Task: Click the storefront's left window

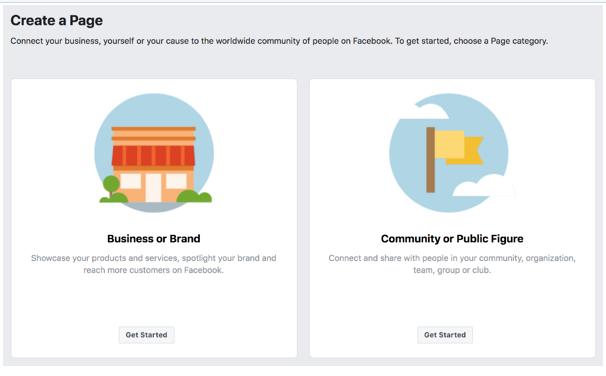Action: pyautogui.click(x=130, y=181)
